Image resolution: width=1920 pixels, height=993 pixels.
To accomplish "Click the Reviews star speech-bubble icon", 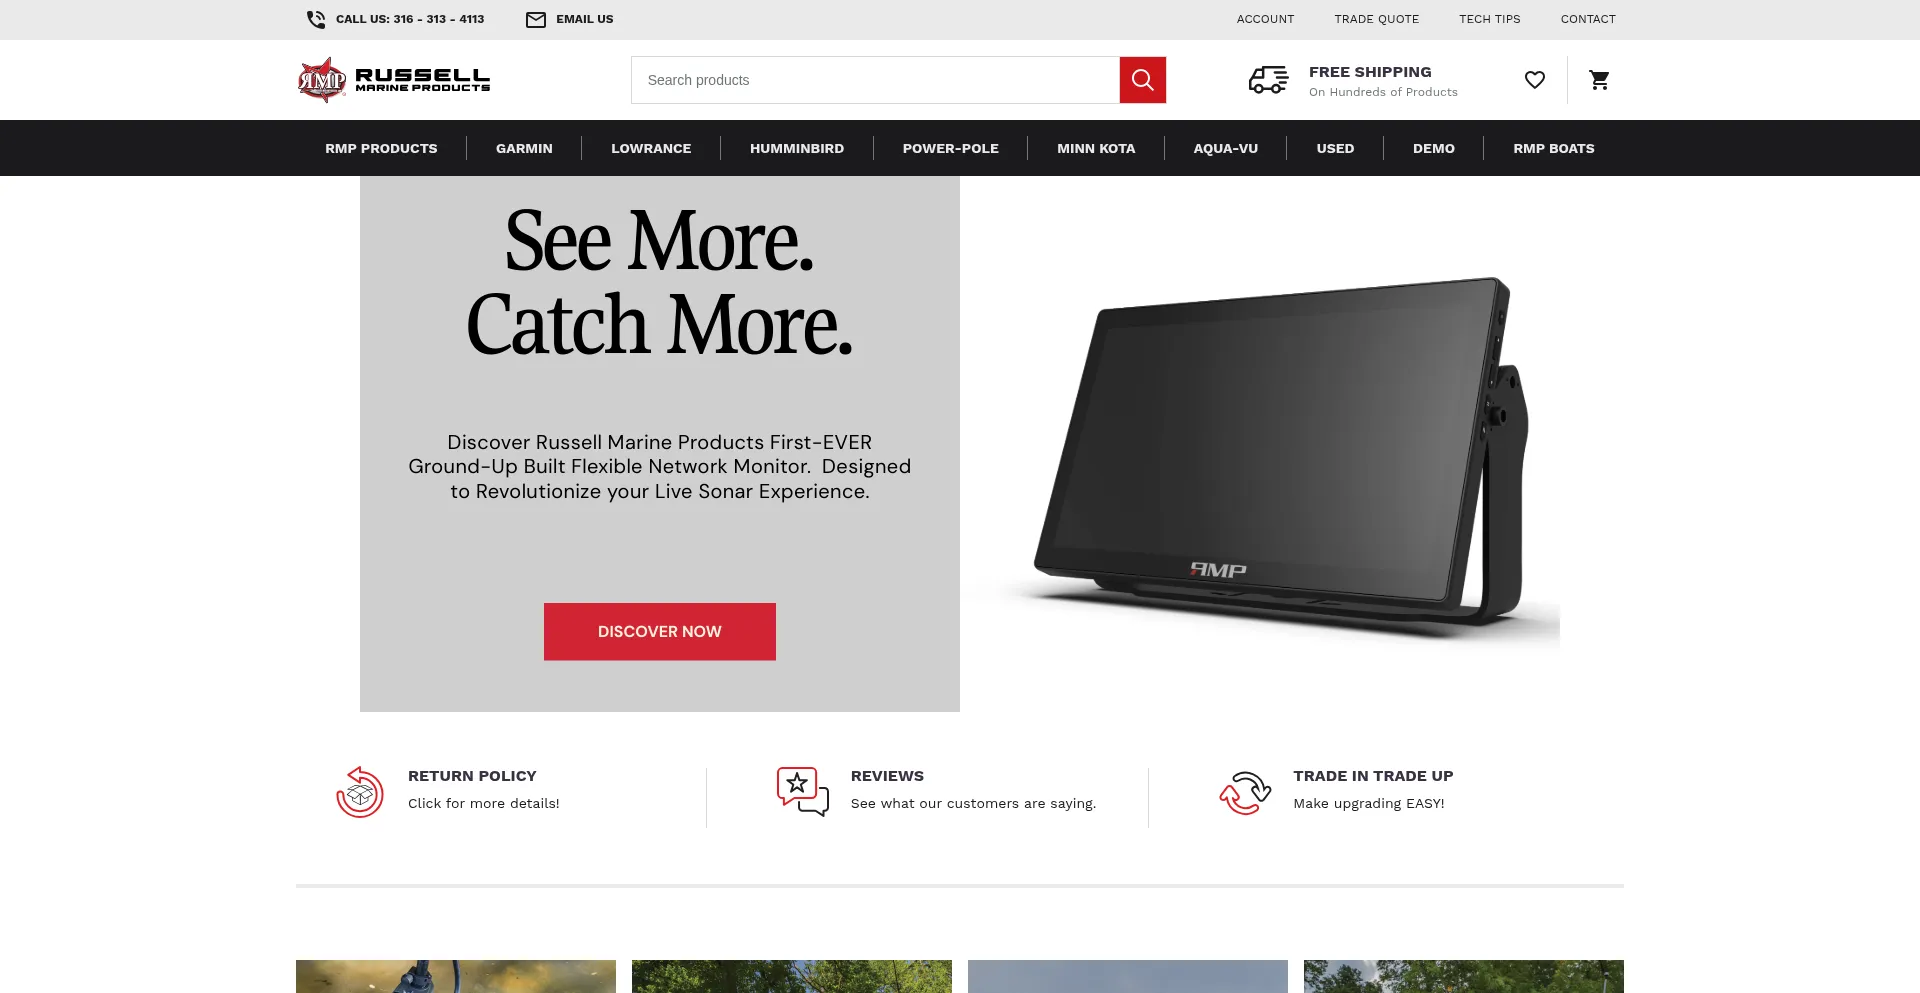I will (803, 791).
